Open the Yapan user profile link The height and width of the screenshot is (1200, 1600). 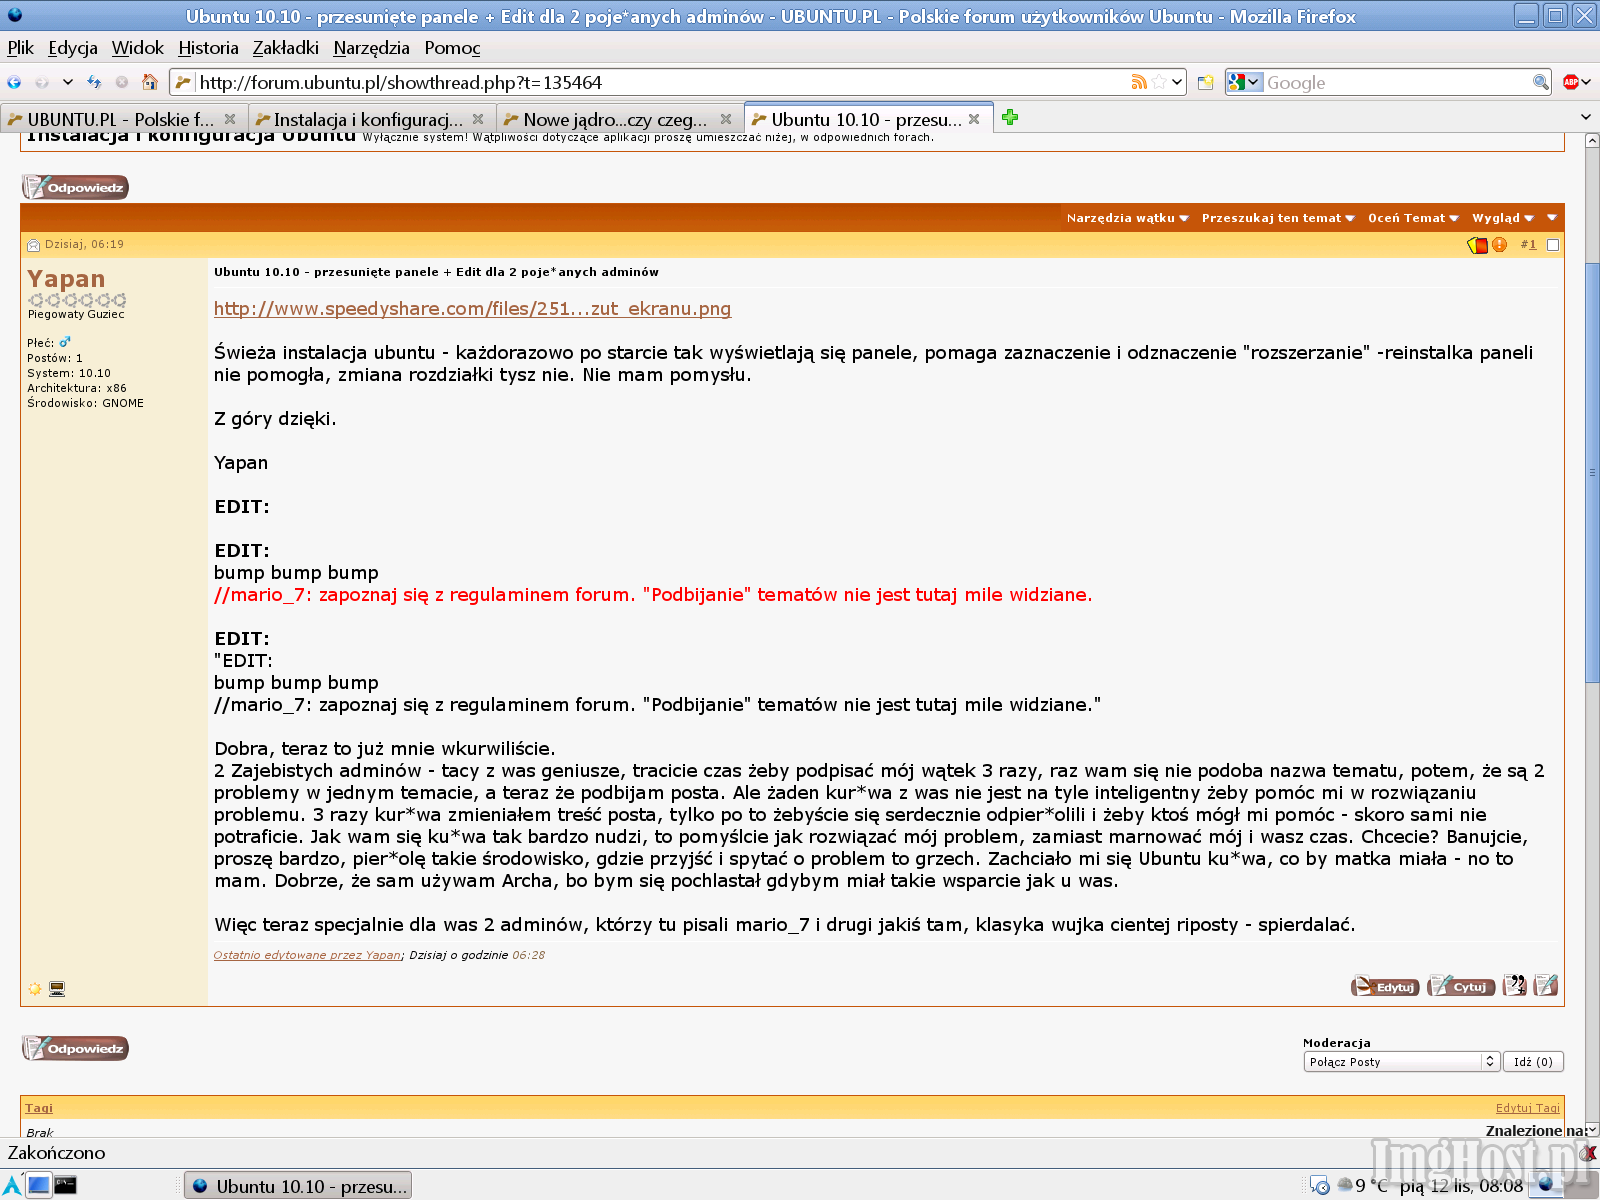tap(66, 279)
